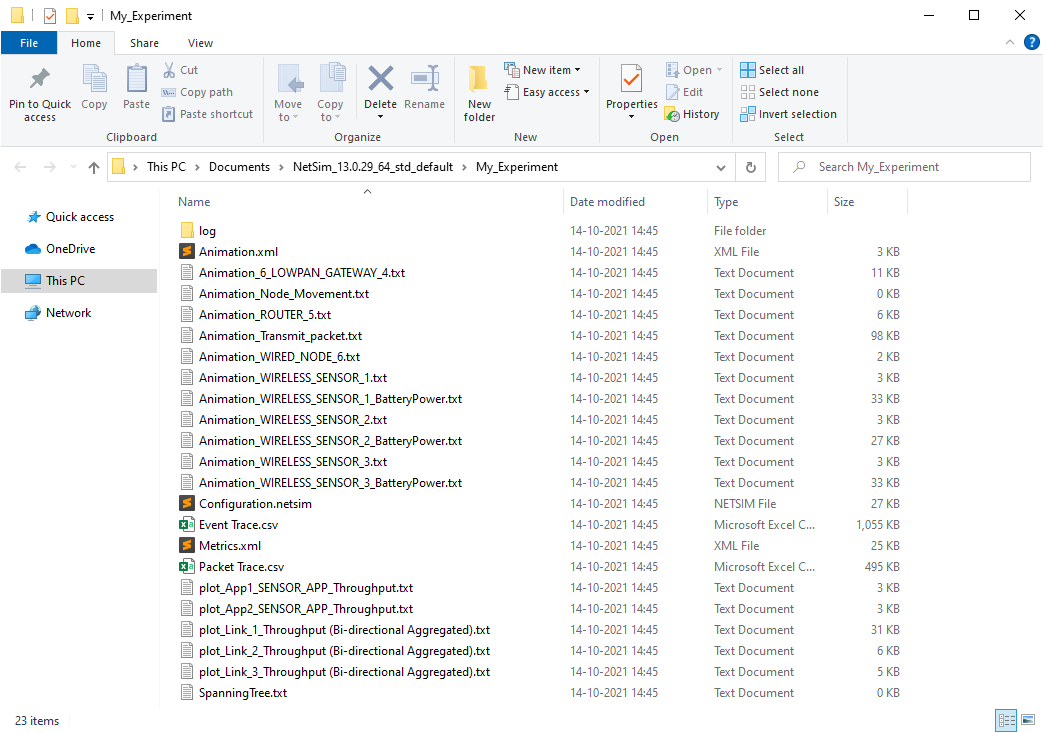Open file History
This screenshot has width=1044, height=733.
pyautogui.click(x=692, y=114)
